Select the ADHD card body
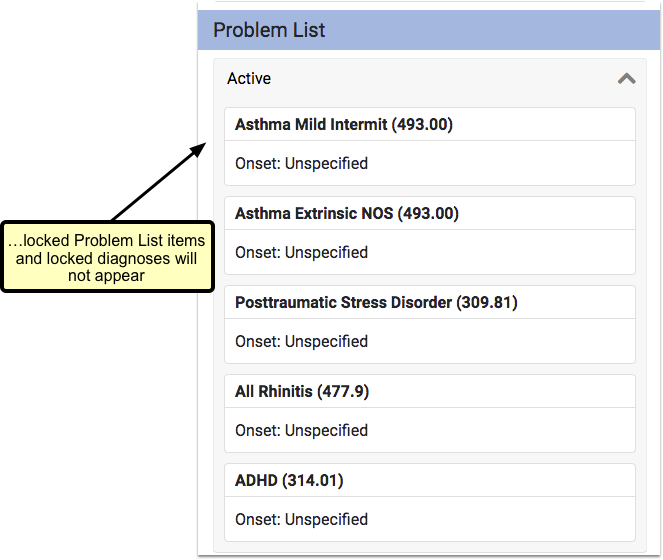The width and height of the screenshot is (663, 560). (x=430, y=519)
